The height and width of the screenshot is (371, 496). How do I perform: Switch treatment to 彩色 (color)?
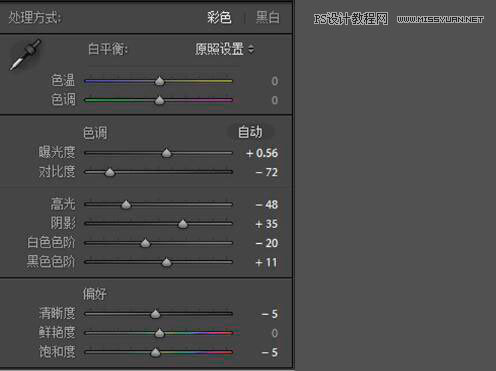(219, 17)
